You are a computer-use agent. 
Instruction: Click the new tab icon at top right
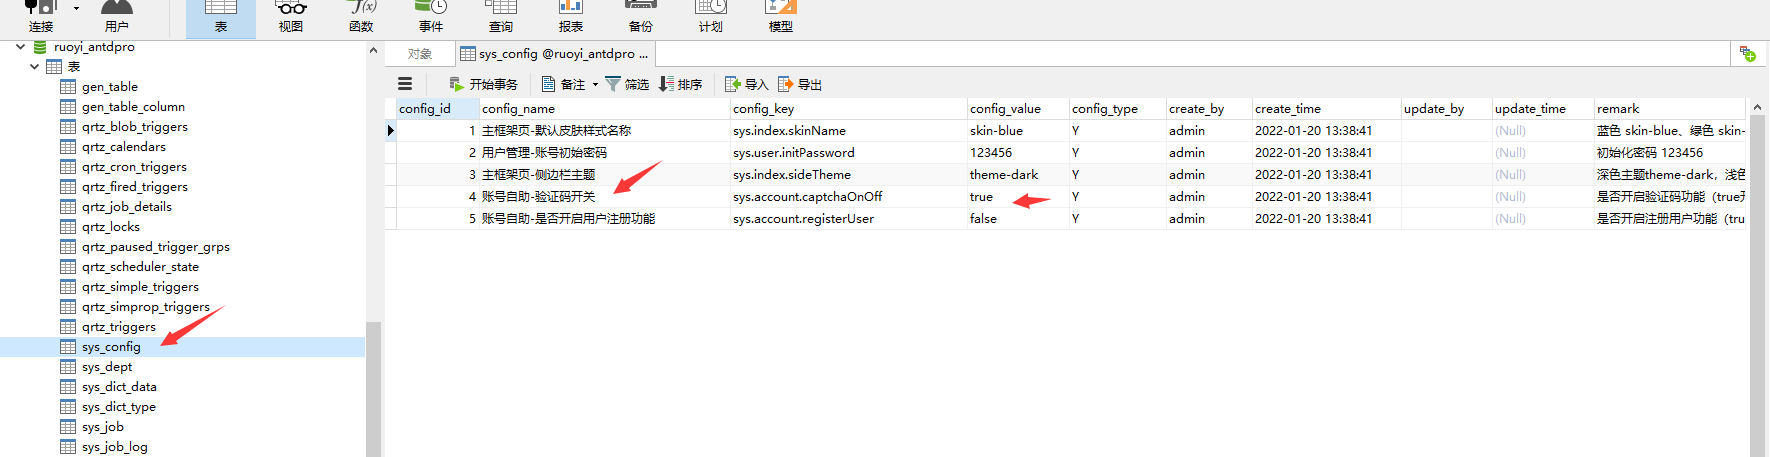coord(1748,54)
